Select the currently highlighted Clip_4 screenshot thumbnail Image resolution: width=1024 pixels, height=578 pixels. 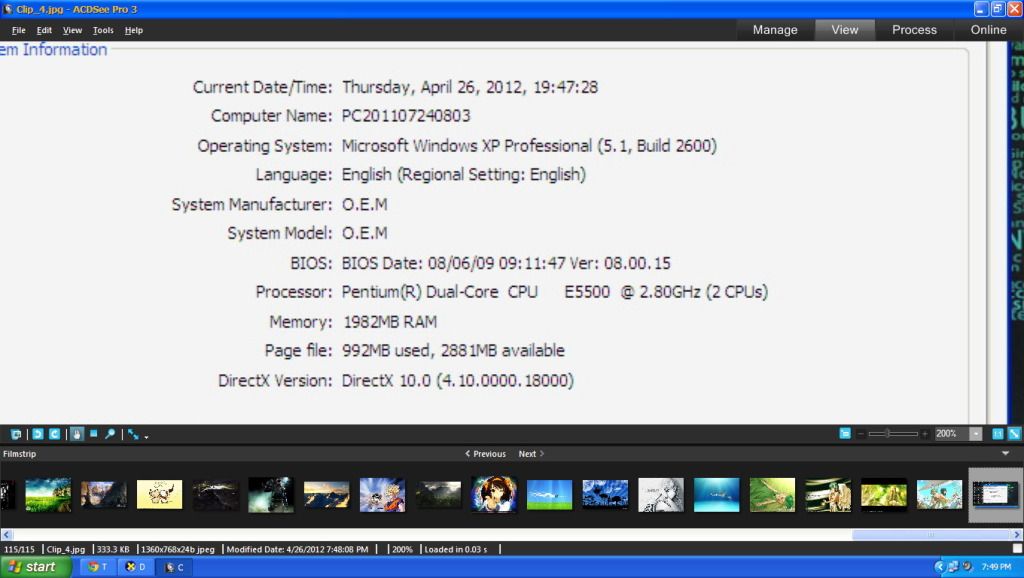[x=995, y=494]
